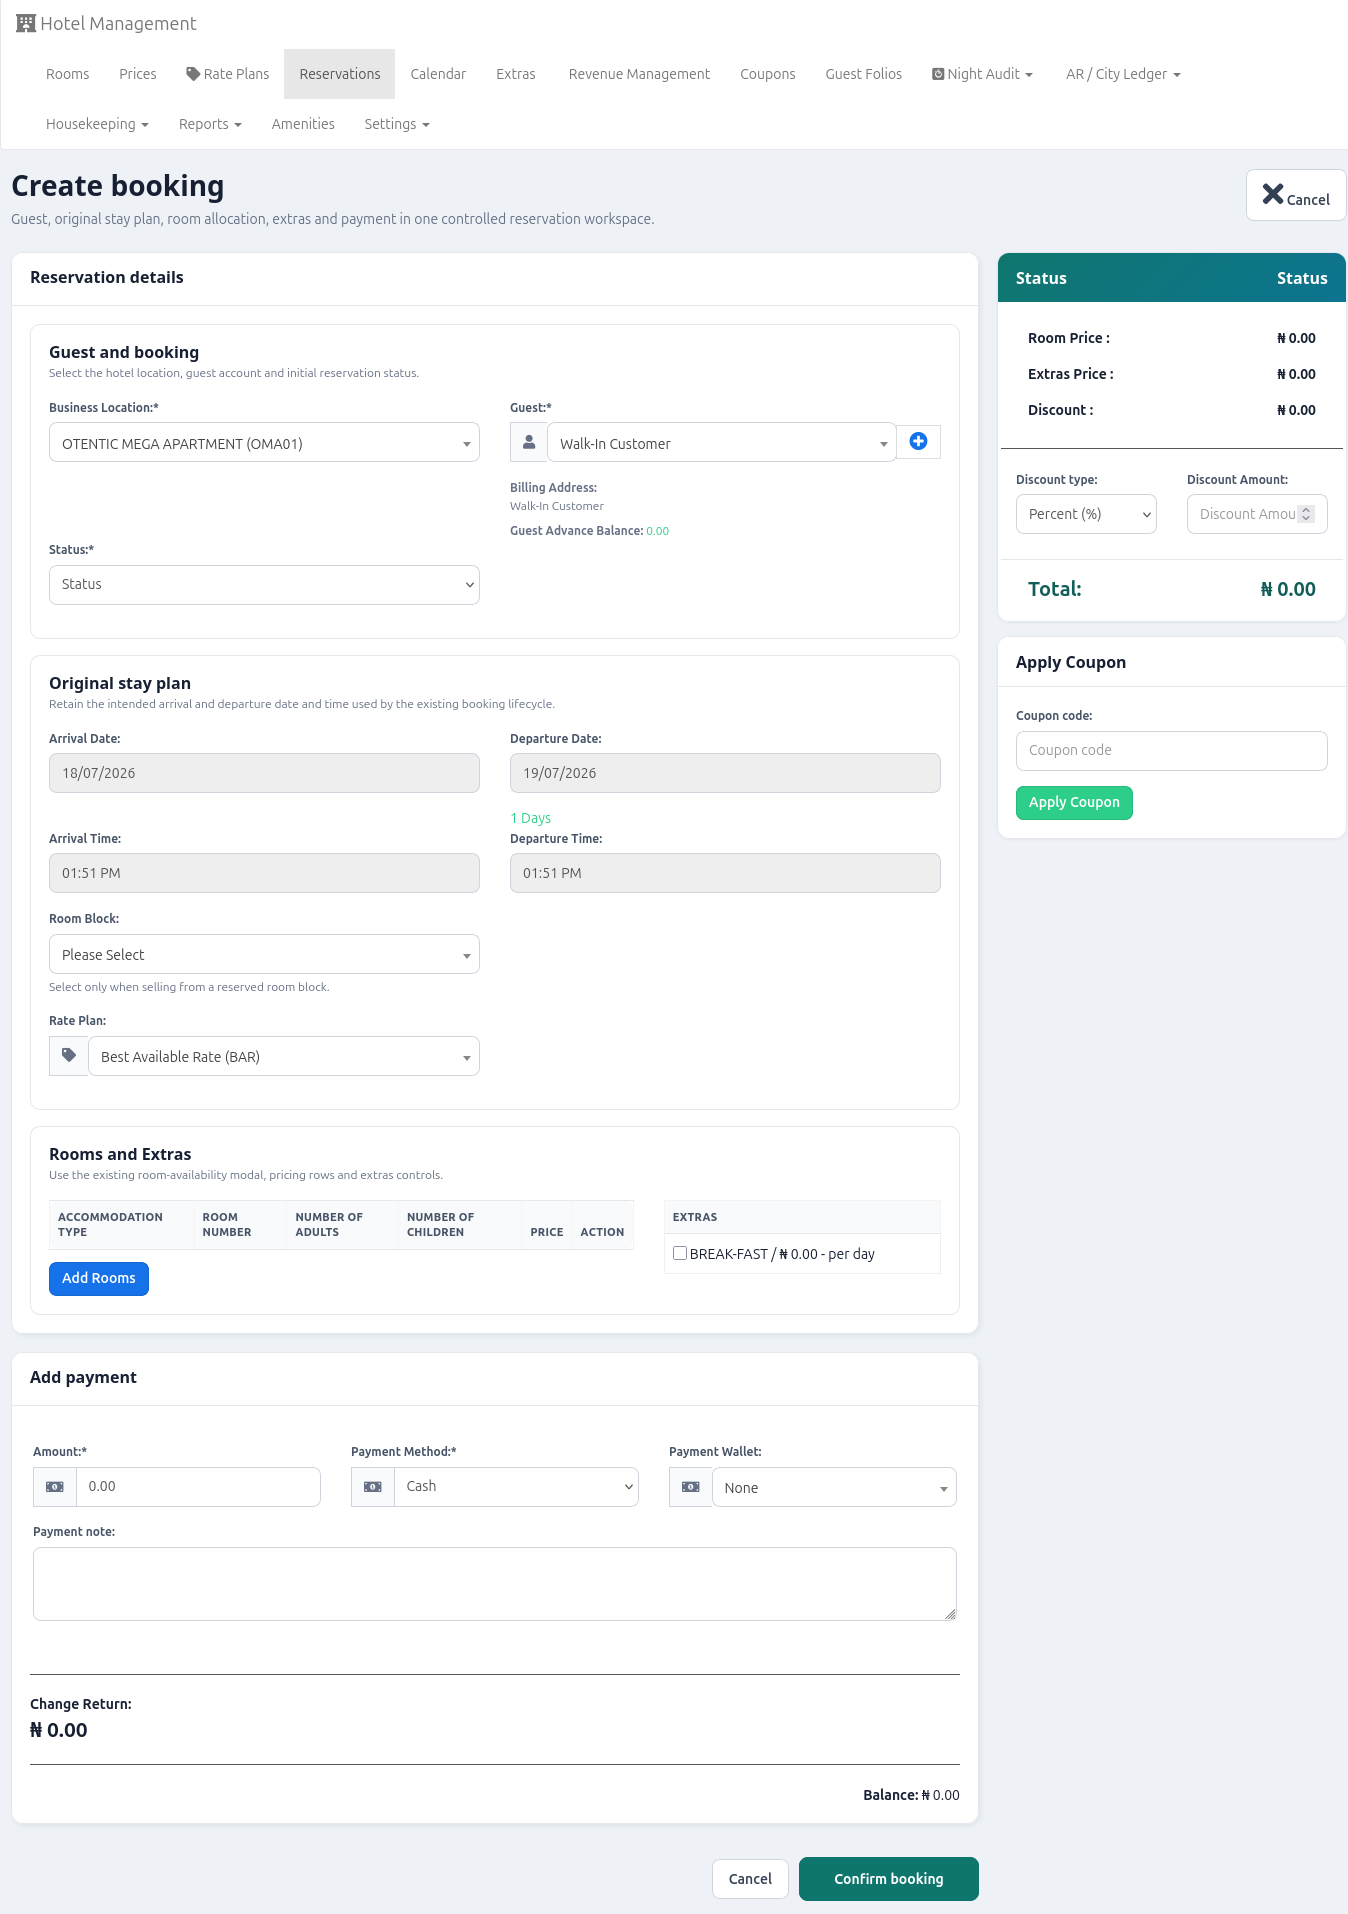Click the payment Amount field
This screenshot has height=1914, width=1348.
pos(198,1487)
